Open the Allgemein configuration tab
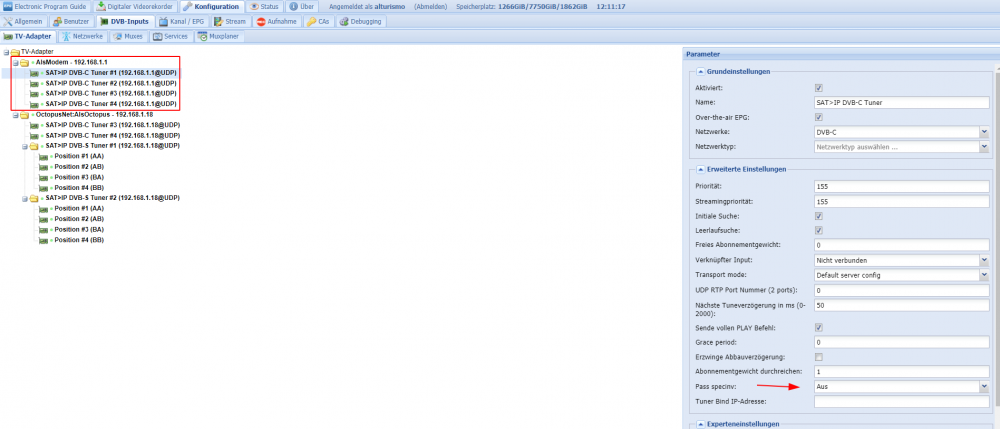The width and height of the screenshot is (1000, 429). coord(24,21)
